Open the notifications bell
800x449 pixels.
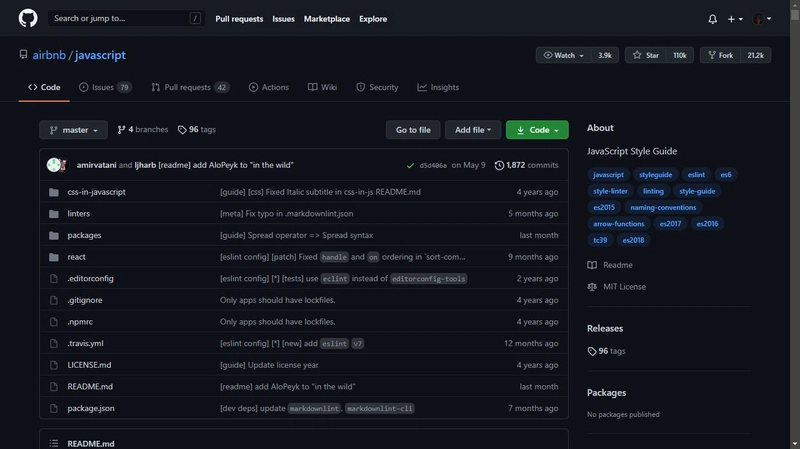[712, 19]
